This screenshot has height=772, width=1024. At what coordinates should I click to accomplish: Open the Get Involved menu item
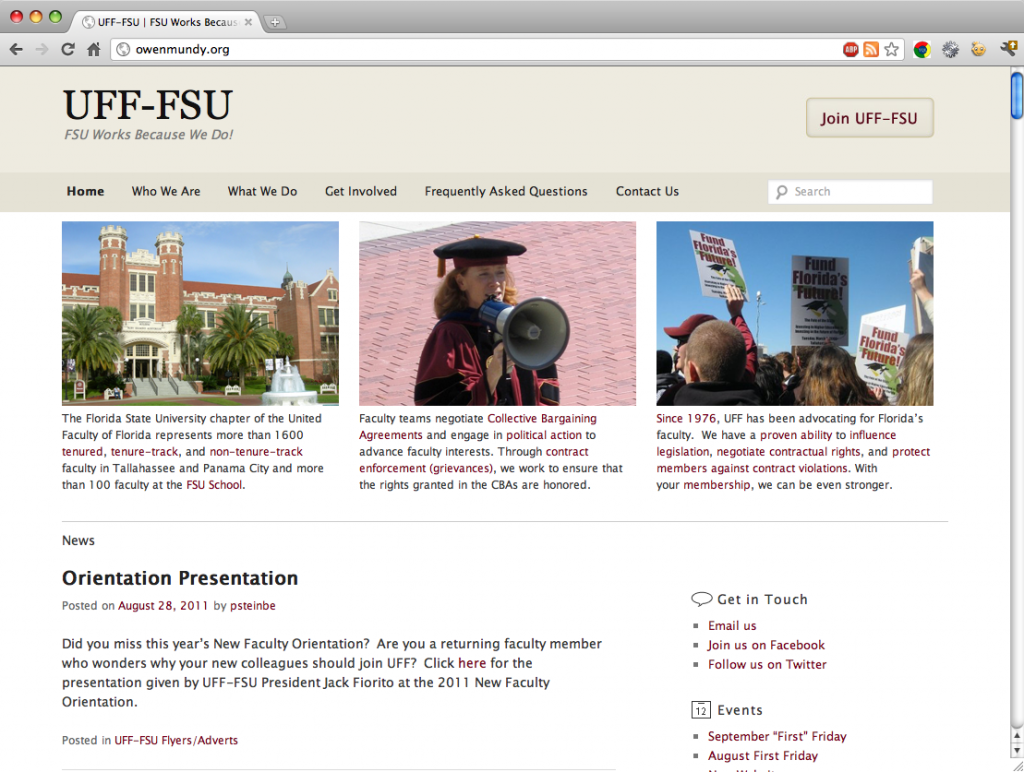click(x=361, y=191)
